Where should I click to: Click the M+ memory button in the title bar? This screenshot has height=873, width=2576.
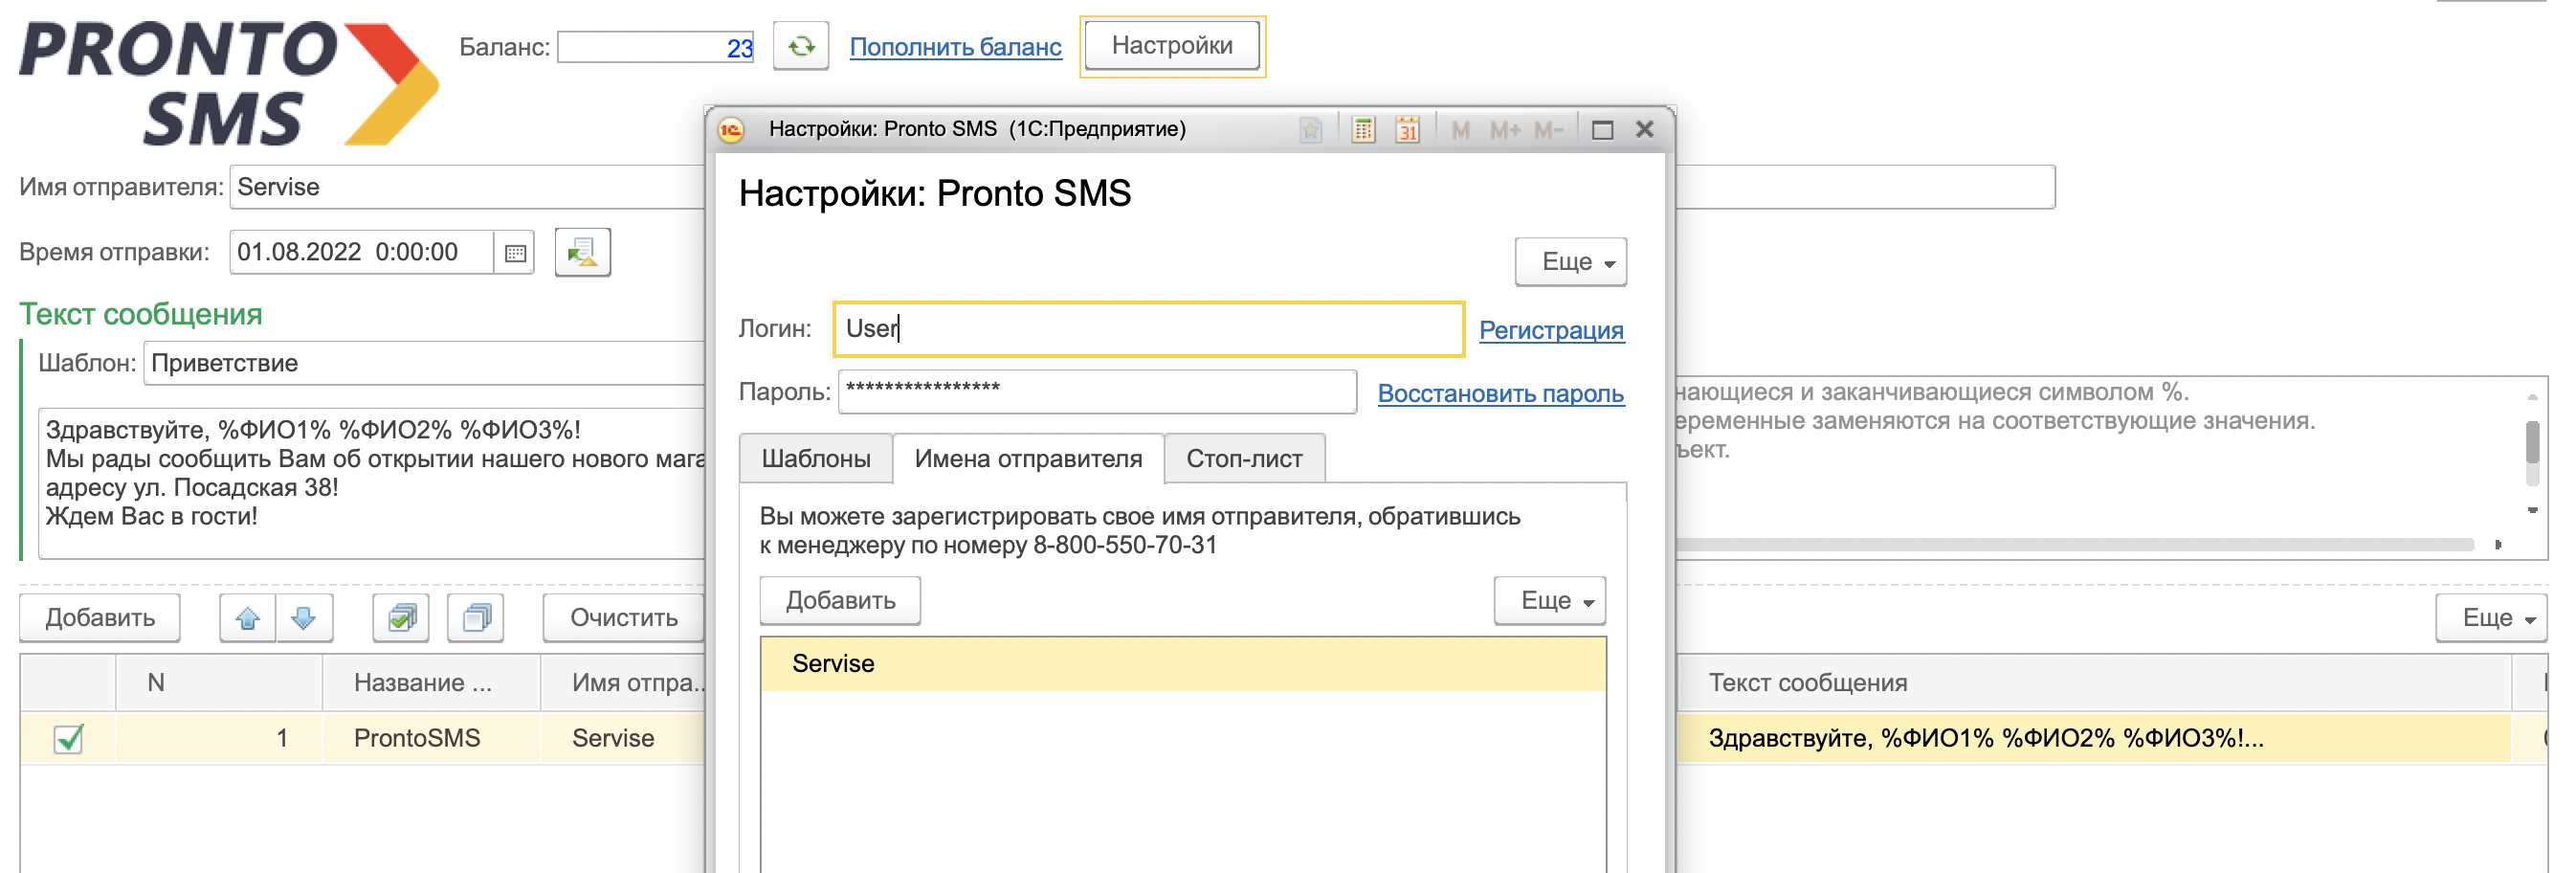click(x=1505, y=130)
